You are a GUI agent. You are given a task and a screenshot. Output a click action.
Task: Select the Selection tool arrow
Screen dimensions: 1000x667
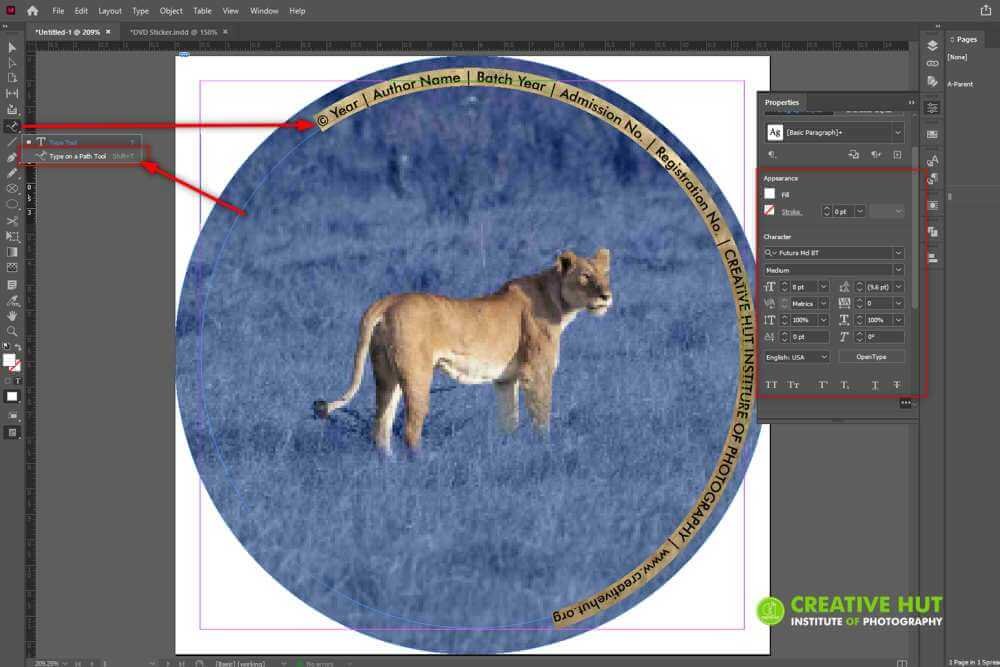pos(11,47)
